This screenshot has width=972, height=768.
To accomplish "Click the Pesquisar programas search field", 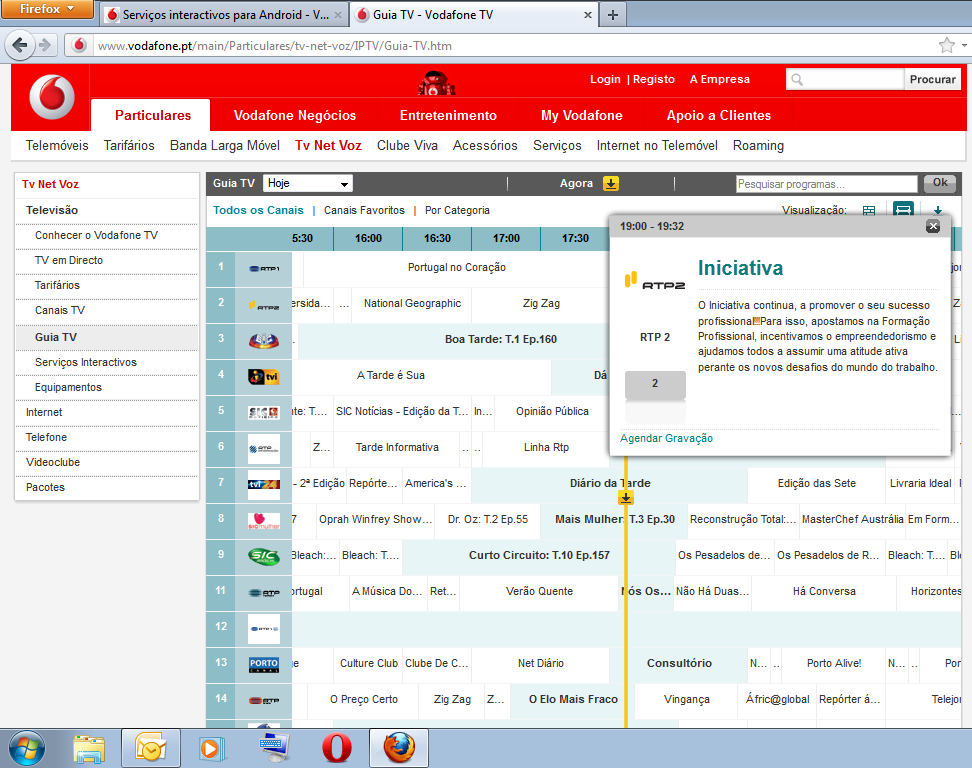I will 826,184.
